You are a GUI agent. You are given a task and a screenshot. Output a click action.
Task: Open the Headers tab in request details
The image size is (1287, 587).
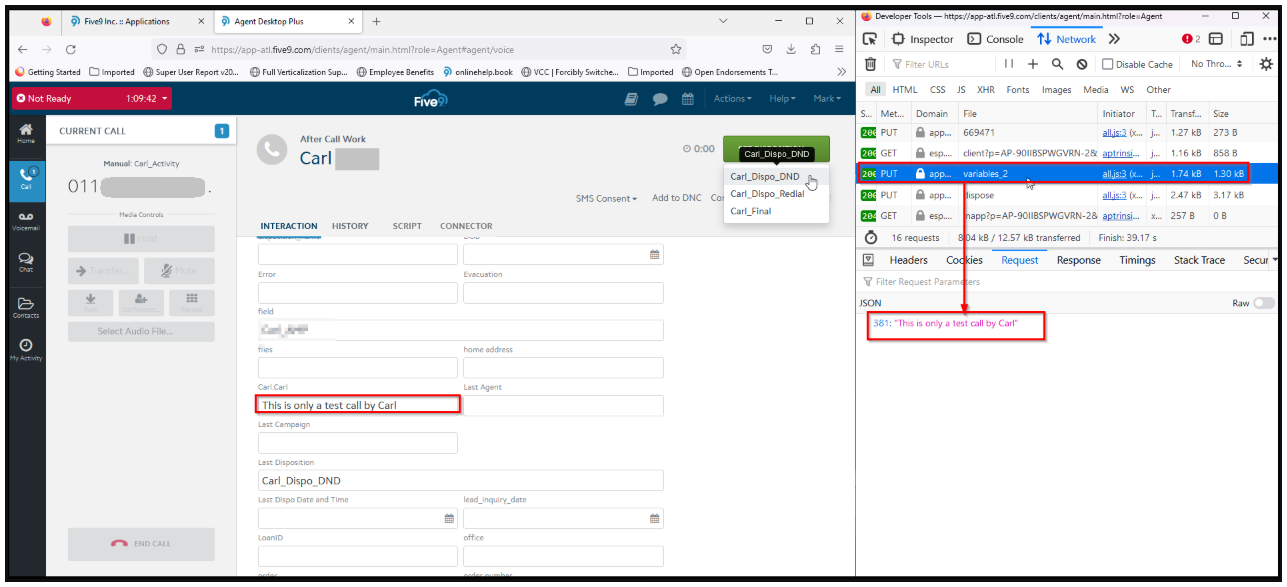point(909,260)
